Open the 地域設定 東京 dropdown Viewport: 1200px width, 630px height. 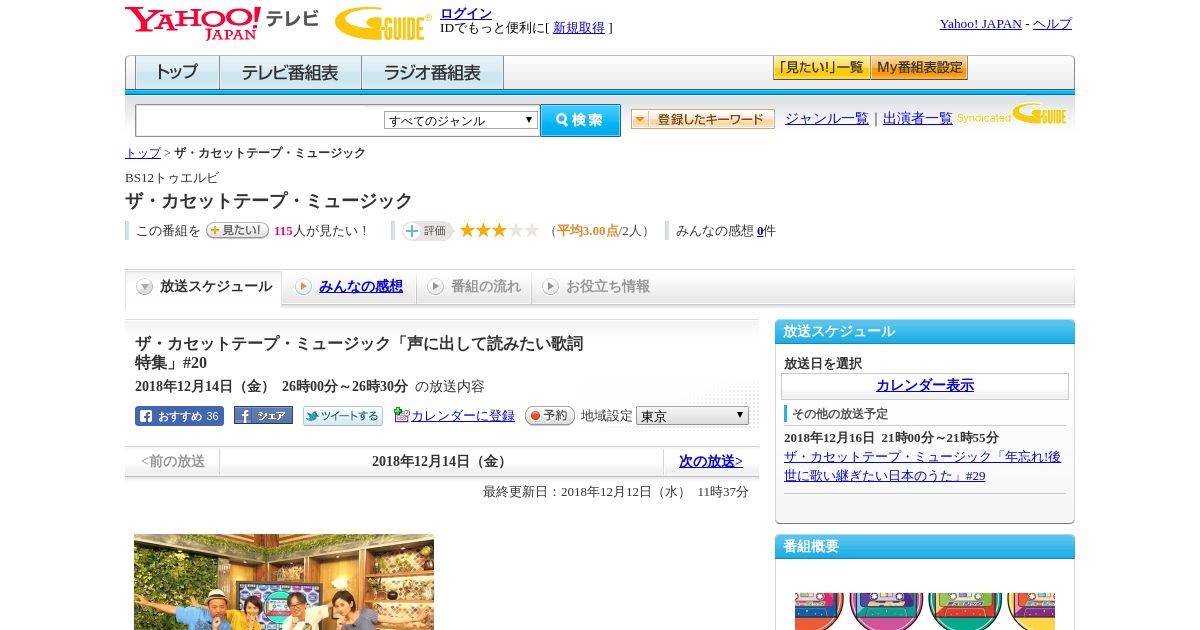click(692, 415)
